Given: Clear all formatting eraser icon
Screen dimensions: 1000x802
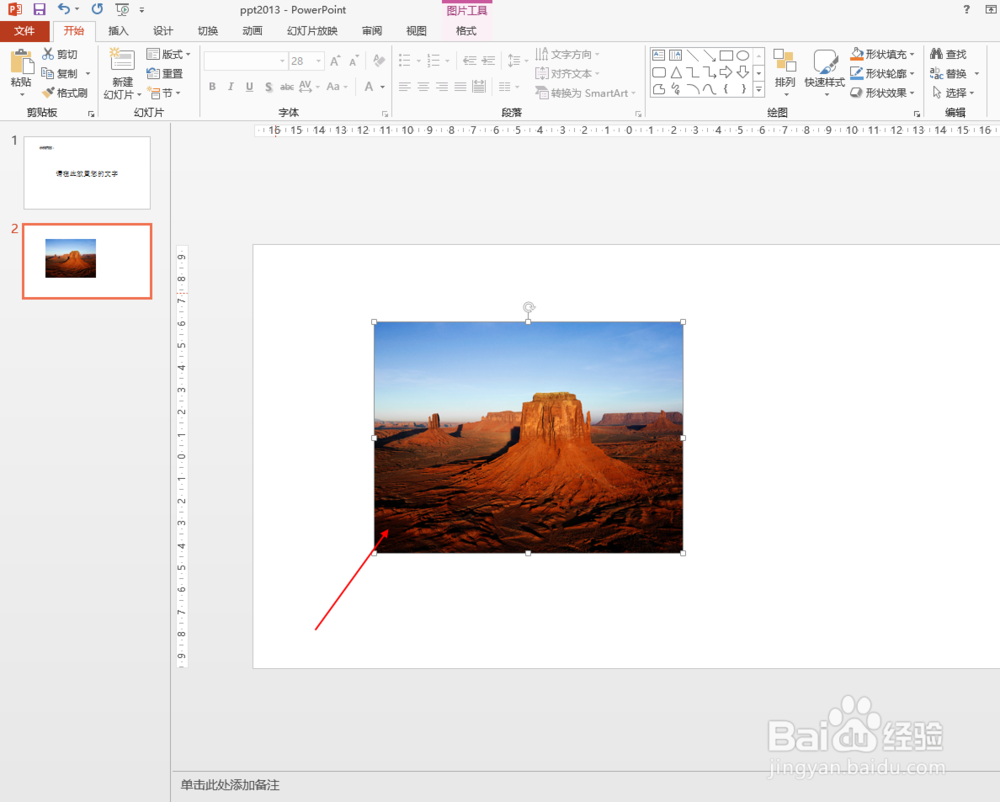Looking at the screenshot, I should [x=379, y=61].
